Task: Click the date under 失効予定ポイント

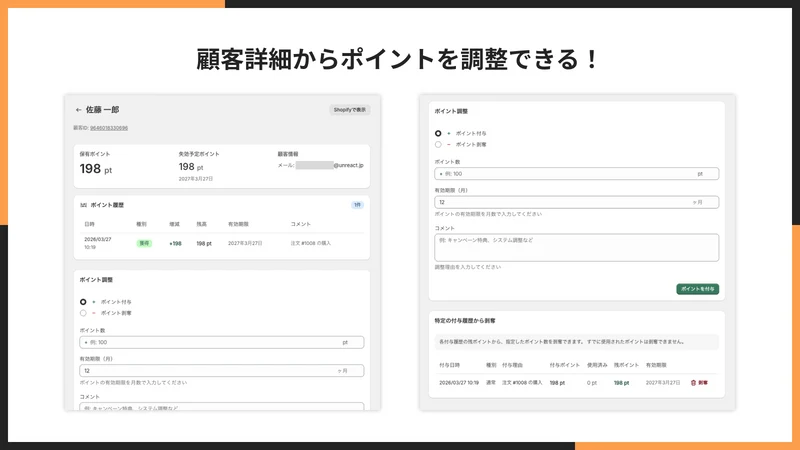Action: pos(196,179)
